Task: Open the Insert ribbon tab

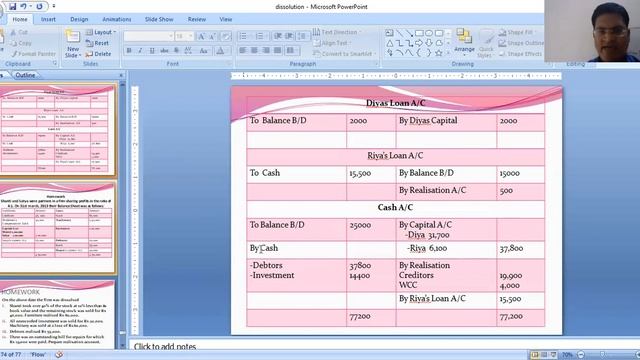Action: (x=48, y=19)
